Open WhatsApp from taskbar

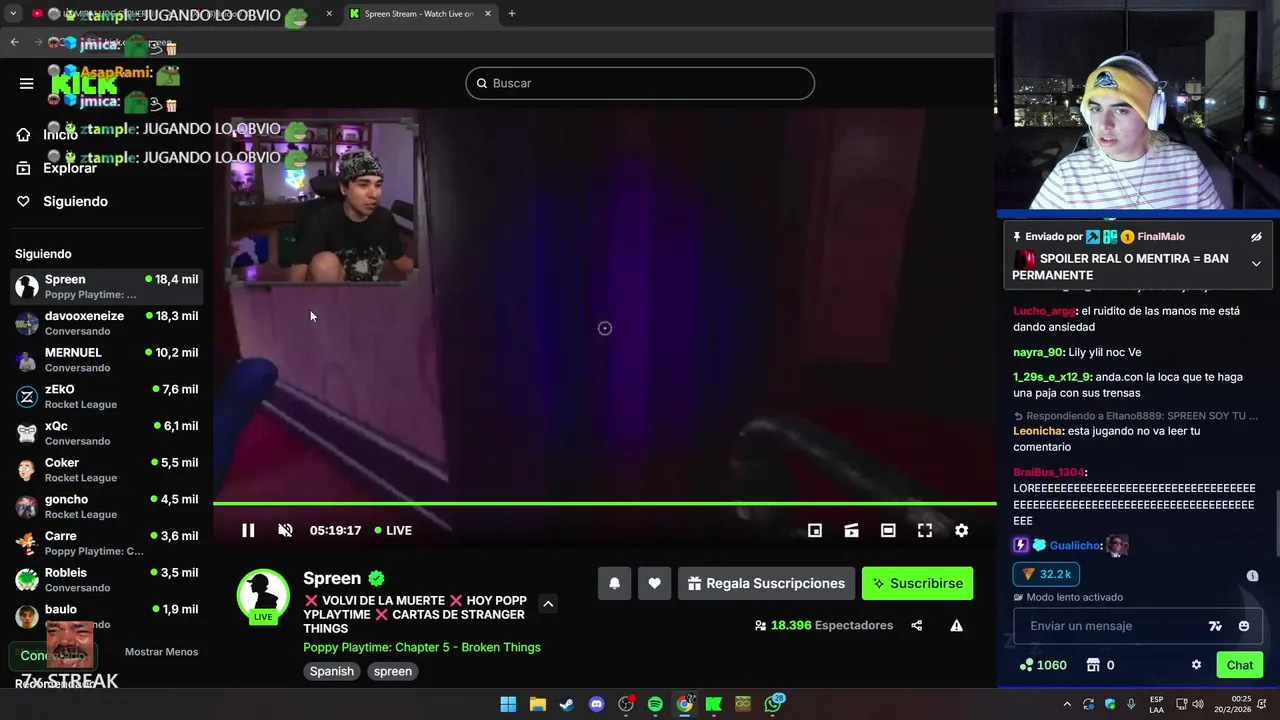pyautogui.click(x=773, y=704)
